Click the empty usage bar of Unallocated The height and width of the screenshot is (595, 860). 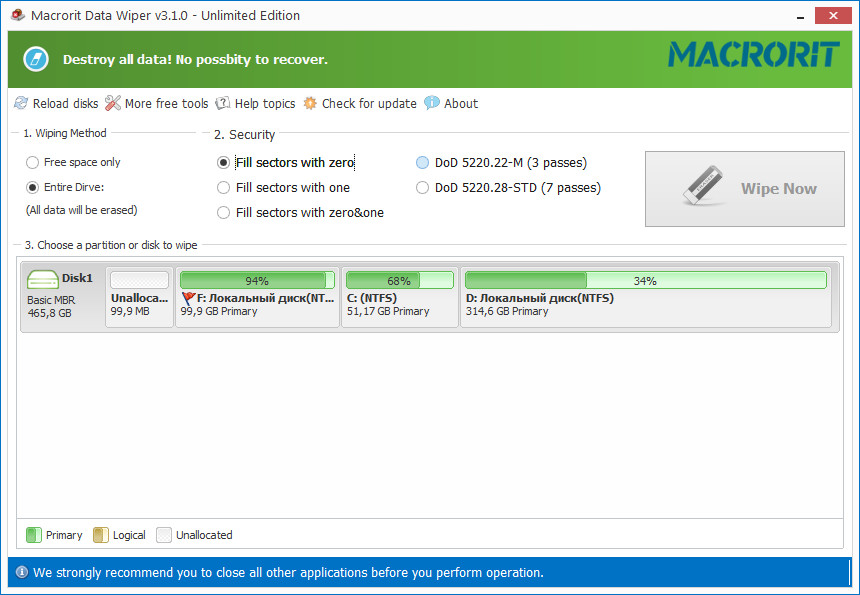click(139, 280)
